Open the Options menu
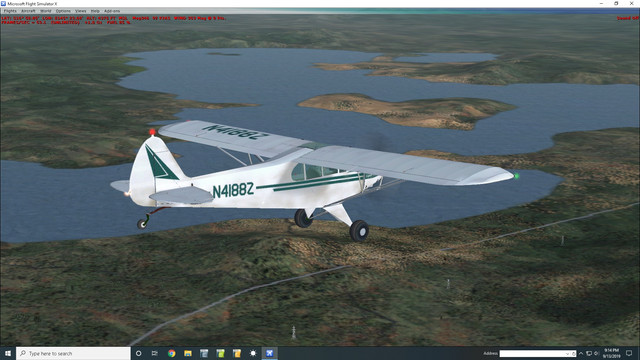This screenshot has width=640, height=360. [x=63, y=11]
